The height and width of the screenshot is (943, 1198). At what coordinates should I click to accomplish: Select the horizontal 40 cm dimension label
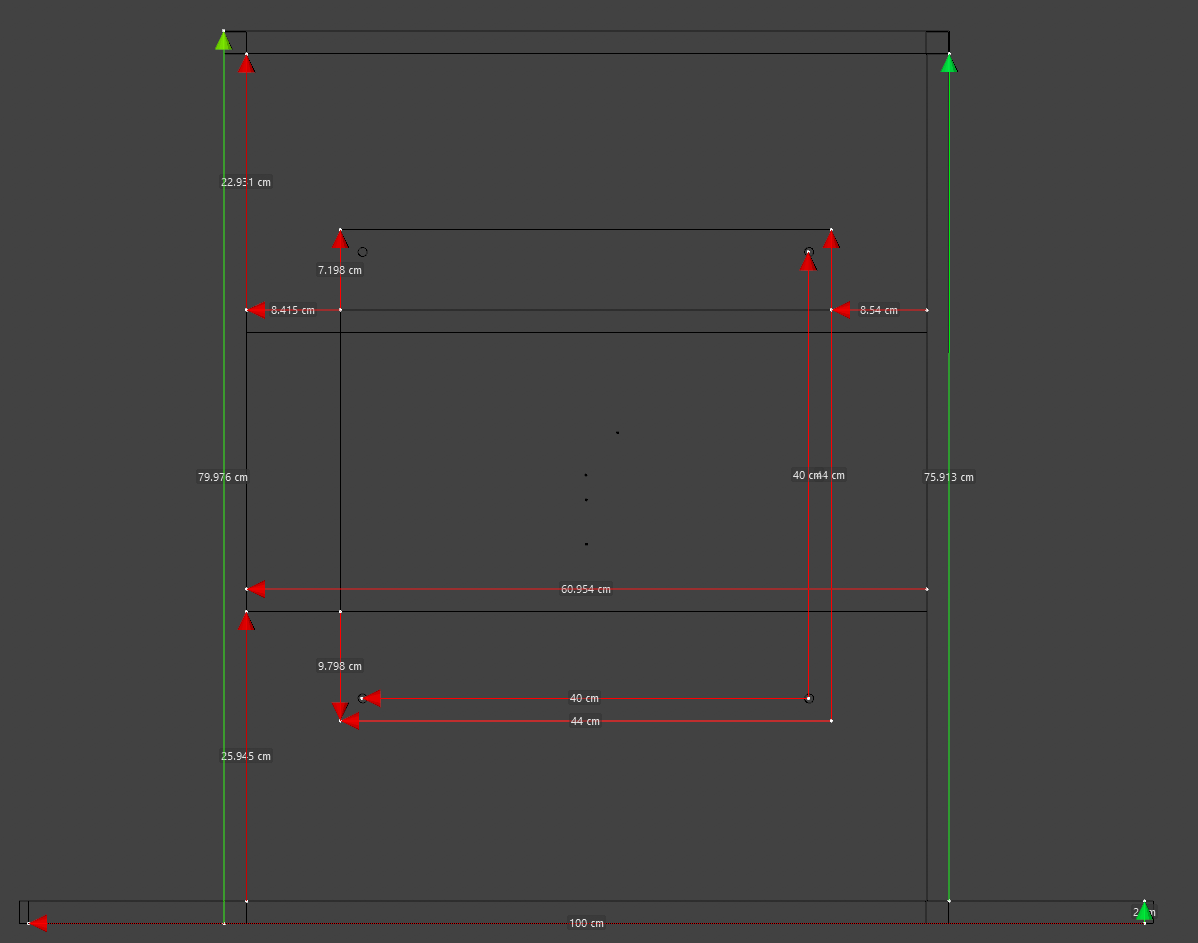point(584,698)
